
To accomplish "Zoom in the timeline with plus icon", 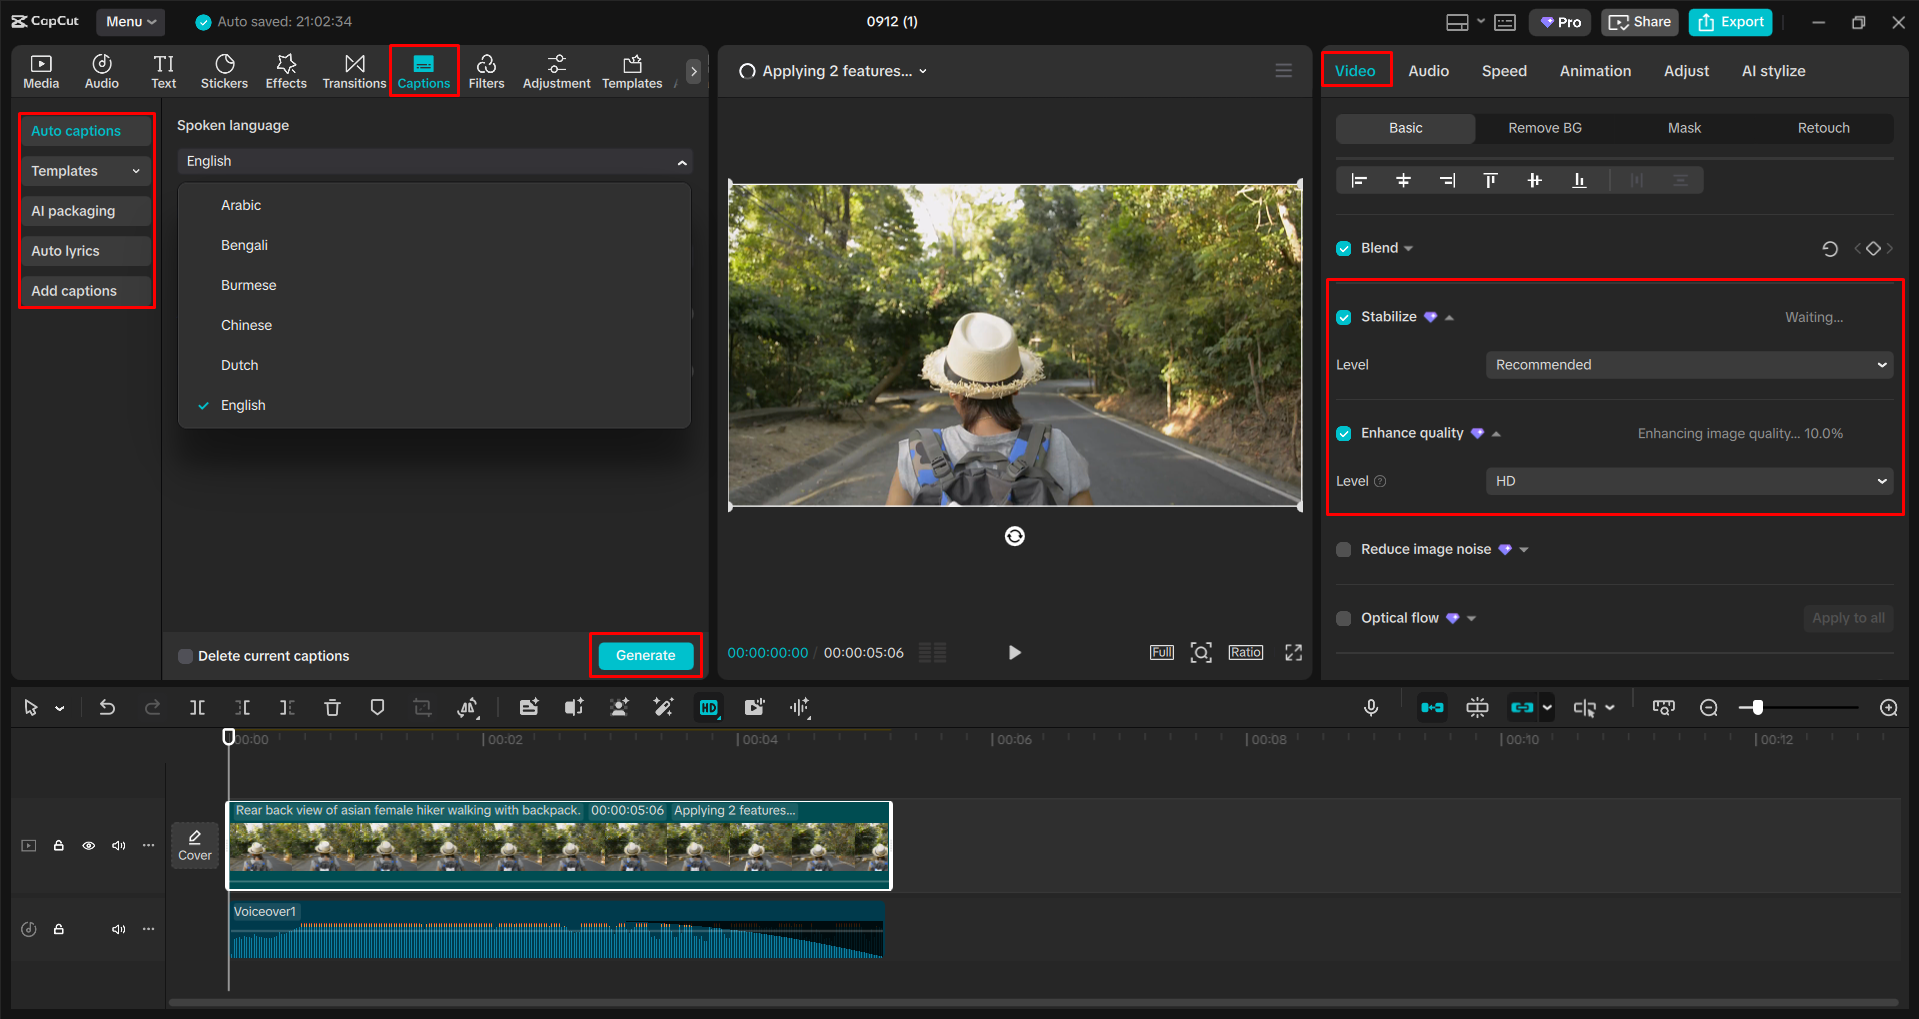I will pyautogui.click(x=1888, y=708).
